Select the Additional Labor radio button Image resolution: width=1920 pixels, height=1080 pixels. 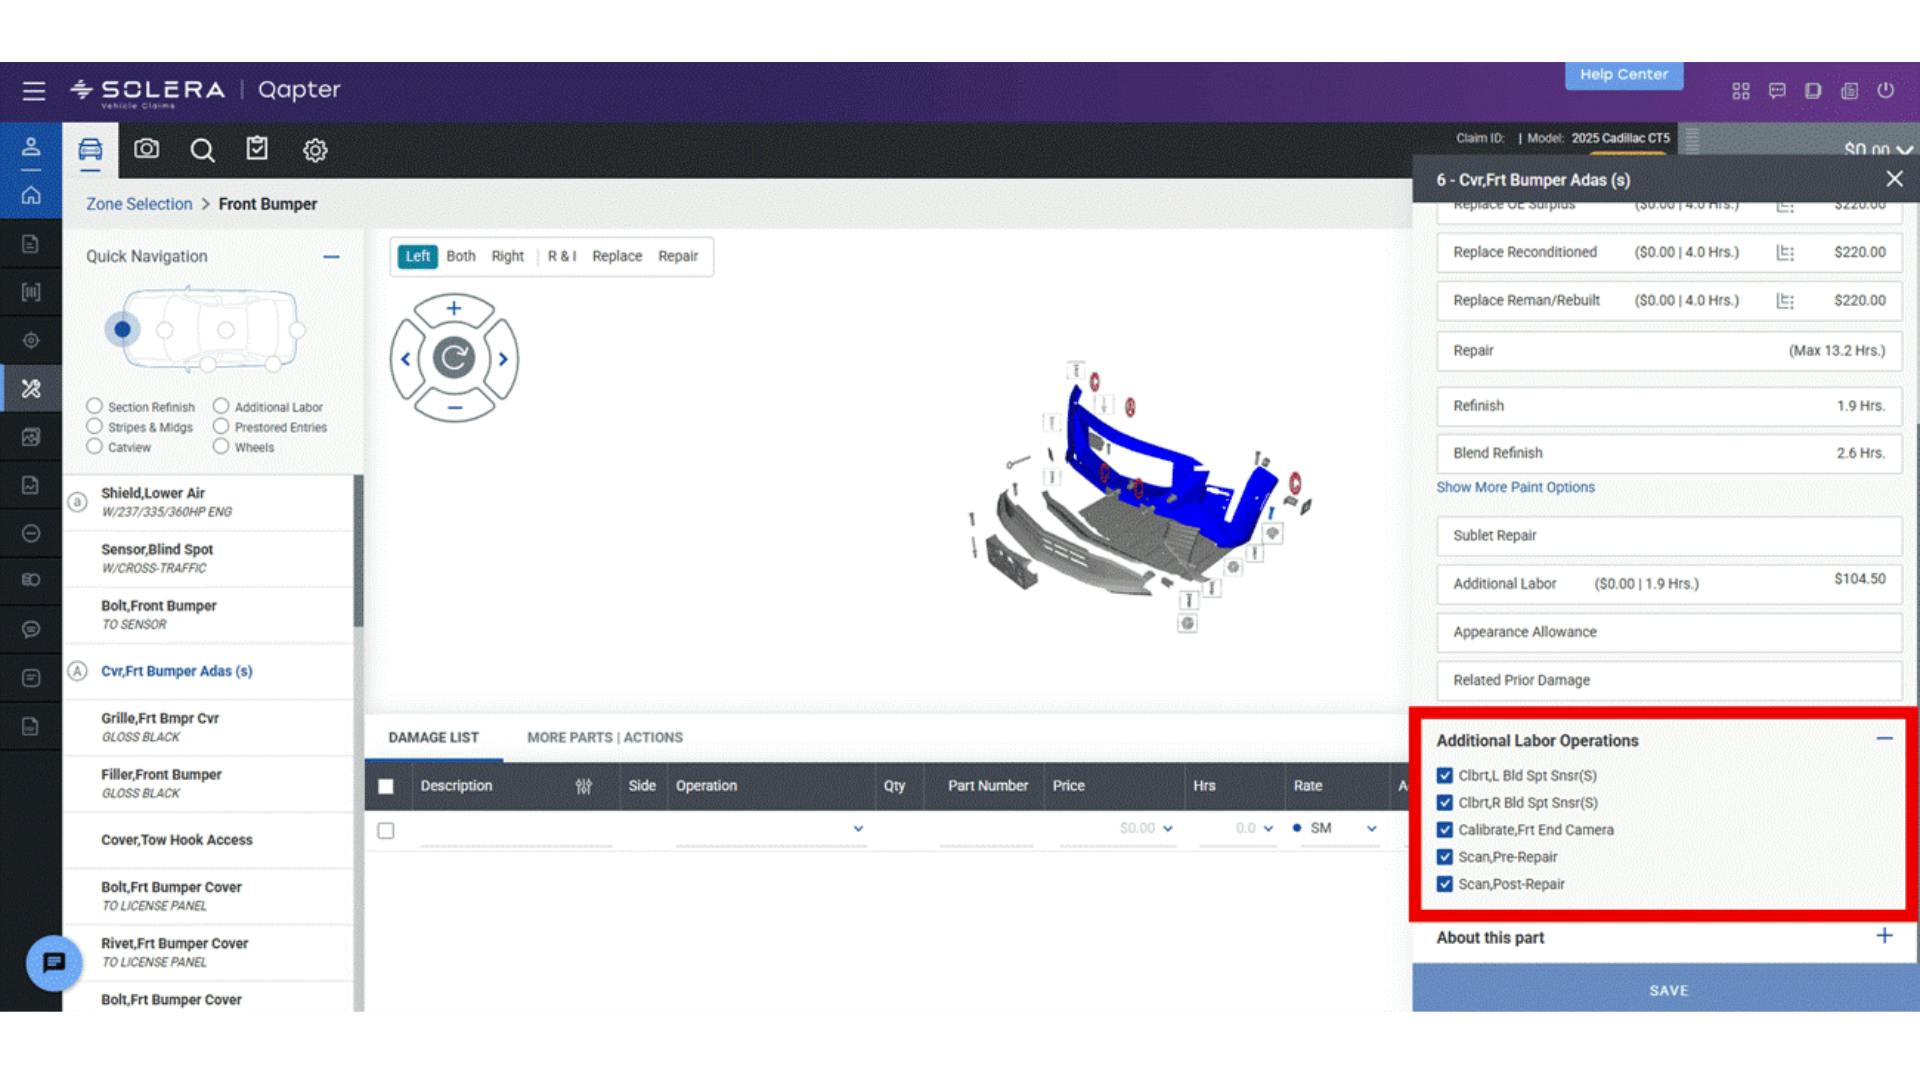221,406
